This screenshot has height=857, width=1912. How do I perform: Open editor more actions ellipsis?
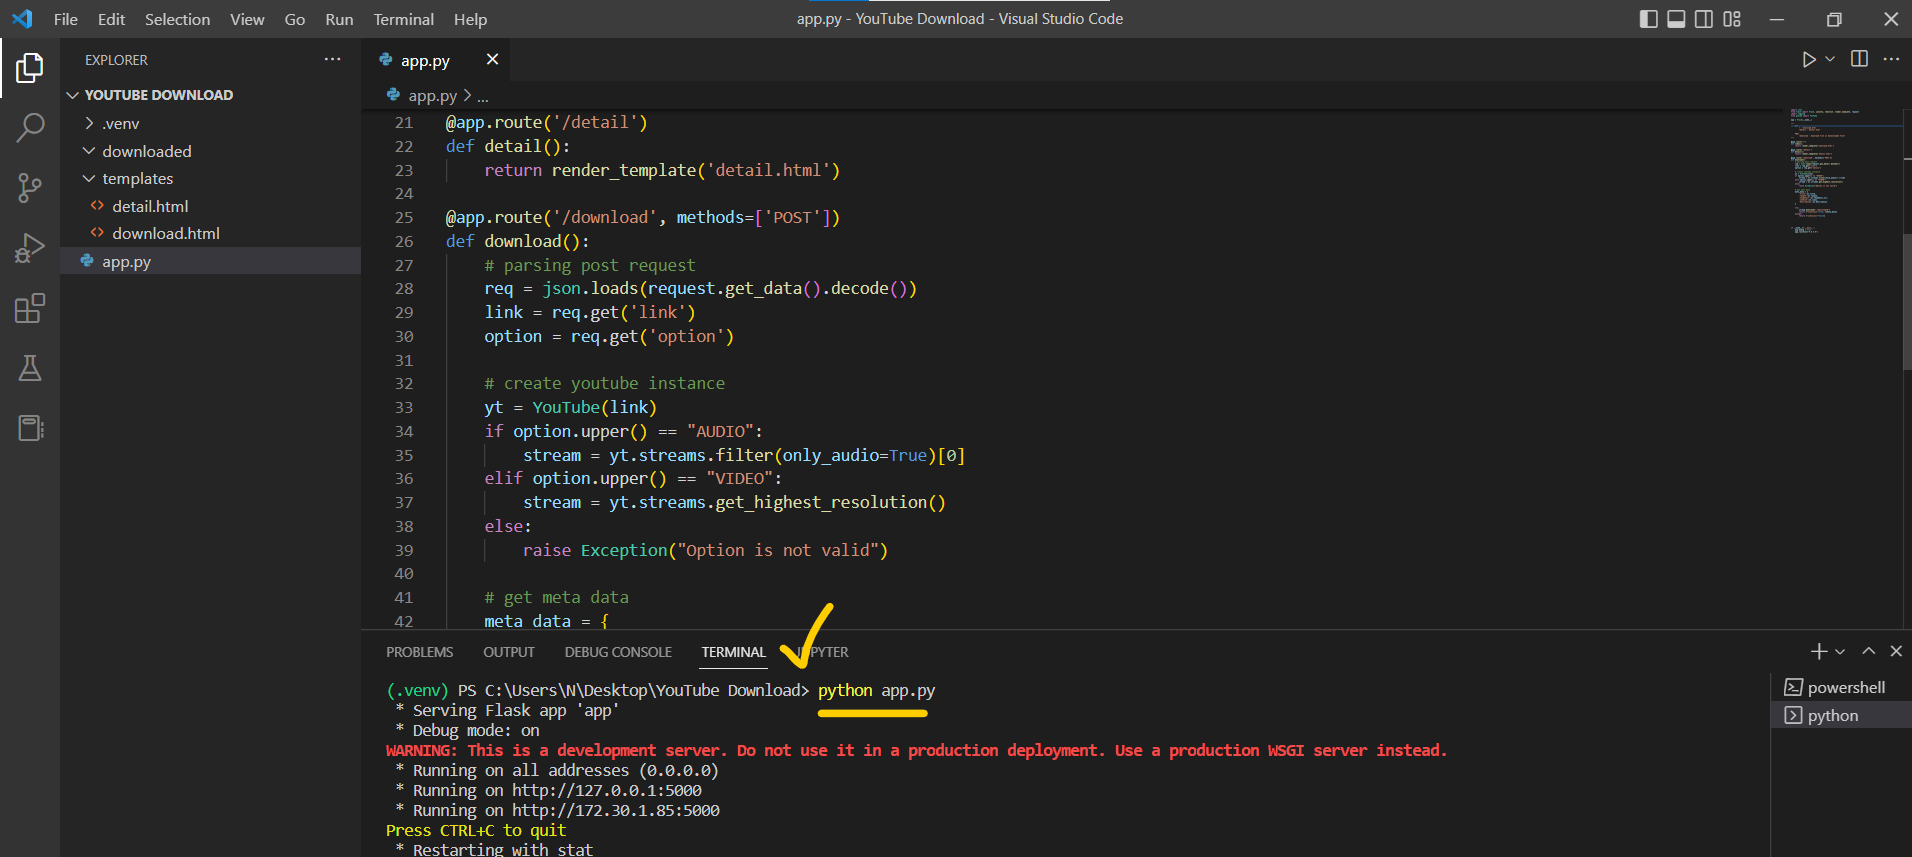click(1891, 59)
